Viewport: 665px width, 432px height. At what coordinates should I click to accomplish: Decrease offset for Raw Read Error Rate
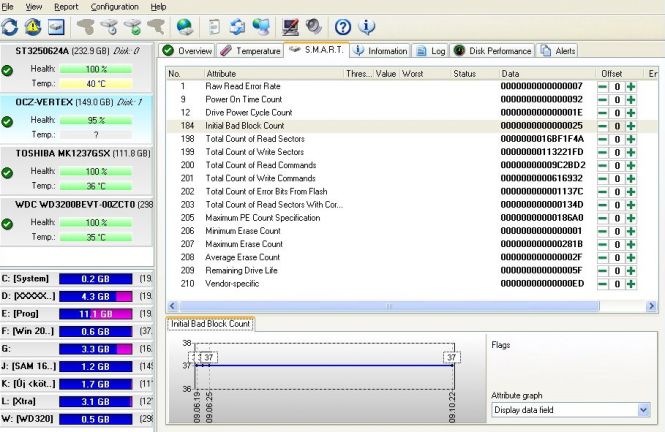[602, 86]
